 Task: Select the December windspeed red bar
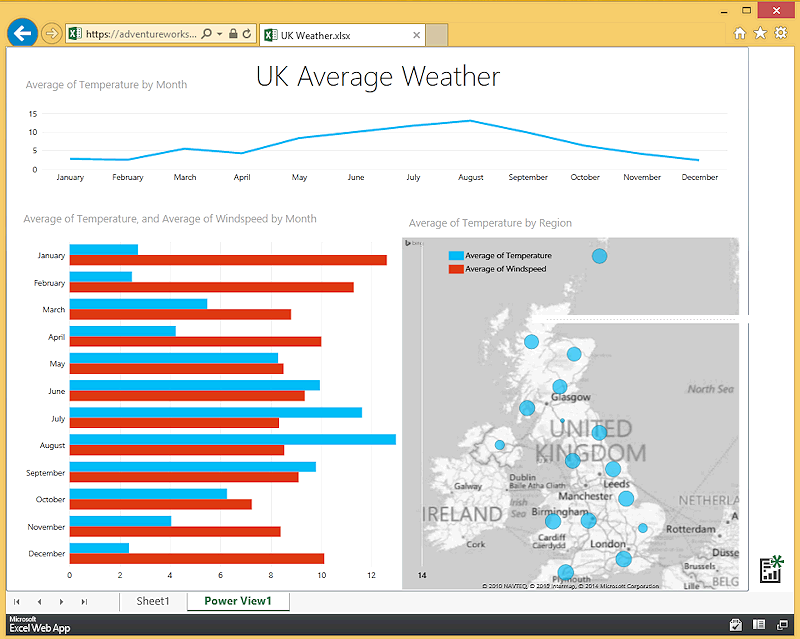[x=197, y=559]
